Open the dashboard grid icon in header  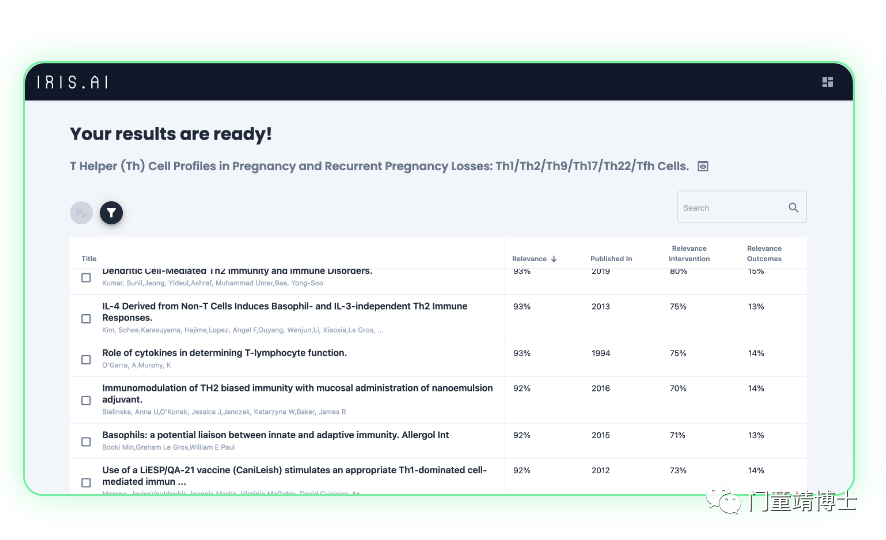(x=827, y=82)
